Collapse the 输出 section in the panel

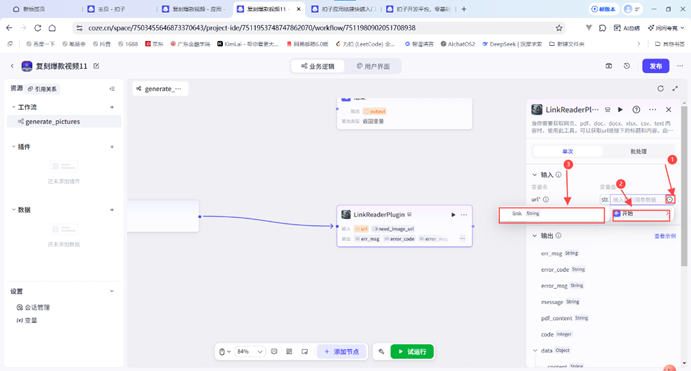[x=535, y=236]
